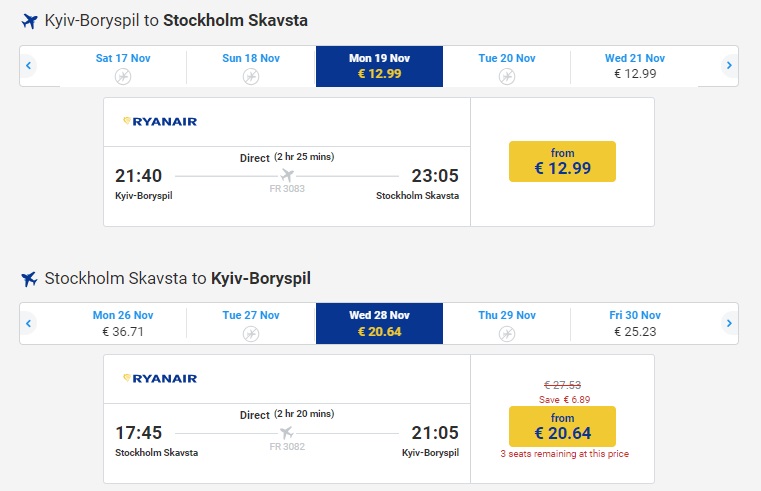Viewport: 761px width, 491px height.
Task: Show earlier return dates with left arrow
Action: 29,323
